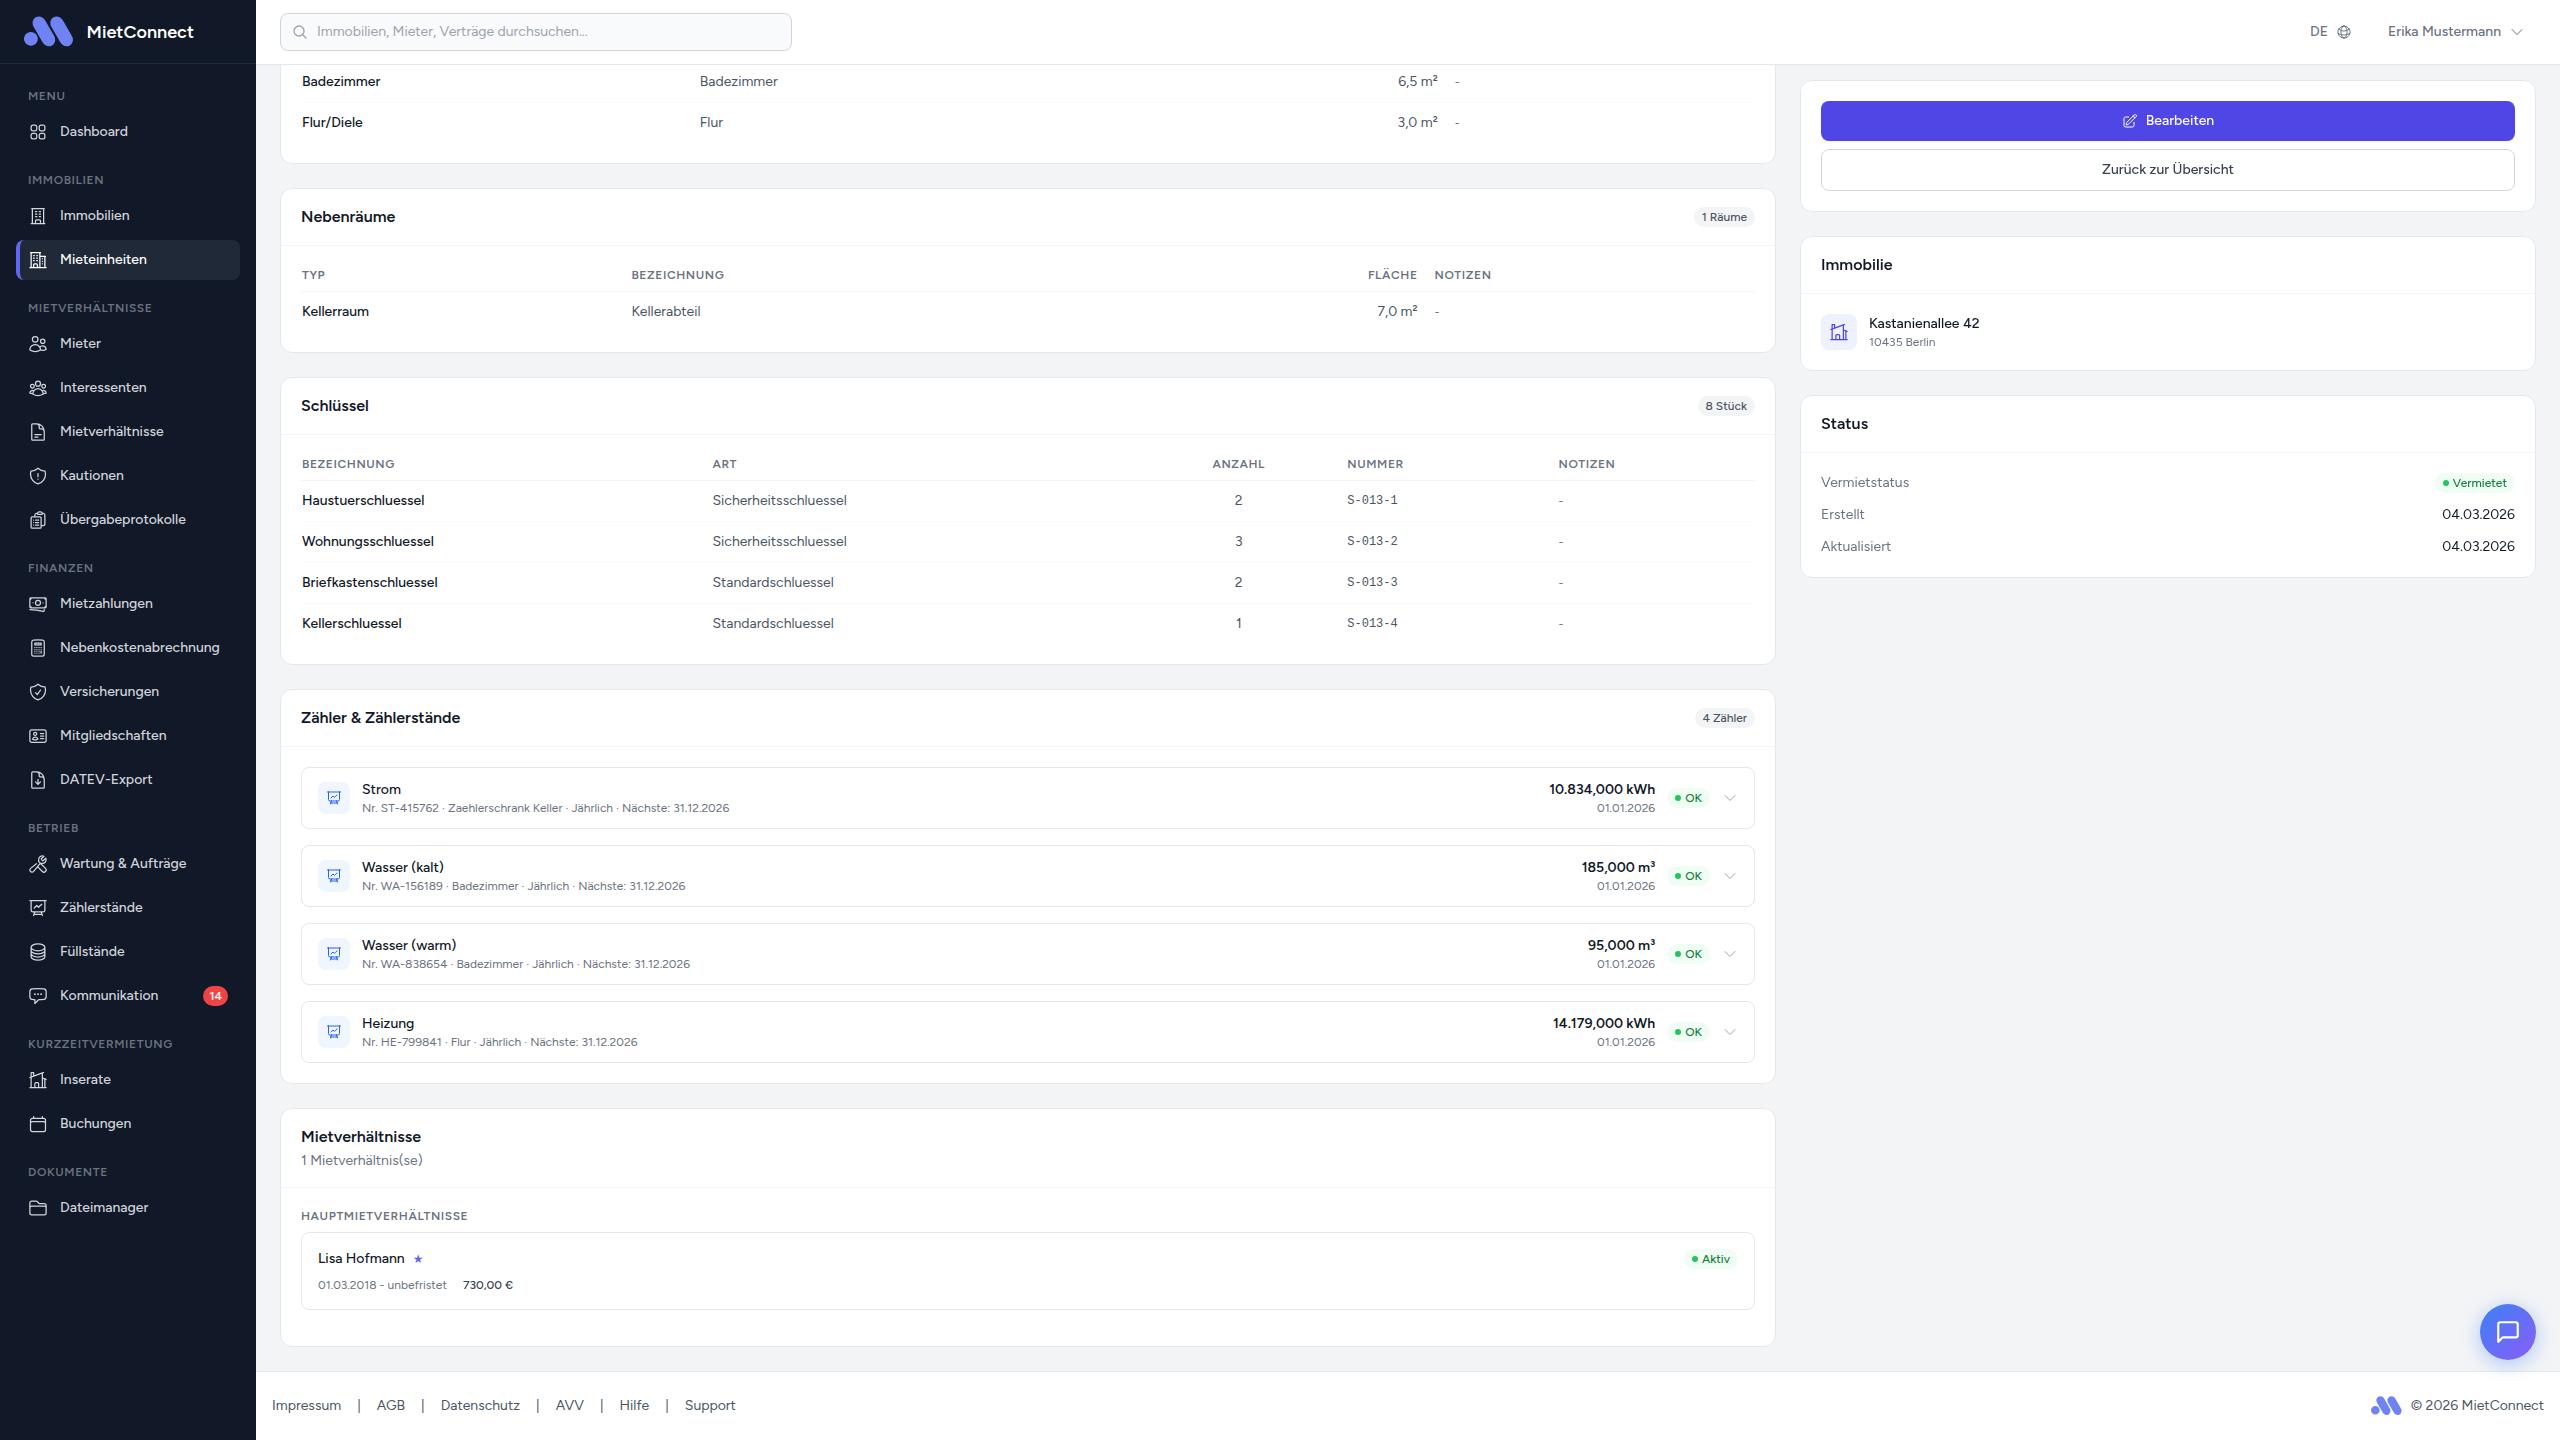Focus the search field for Immobilien
2560x1440 pixels.
(x=536, y=32)
